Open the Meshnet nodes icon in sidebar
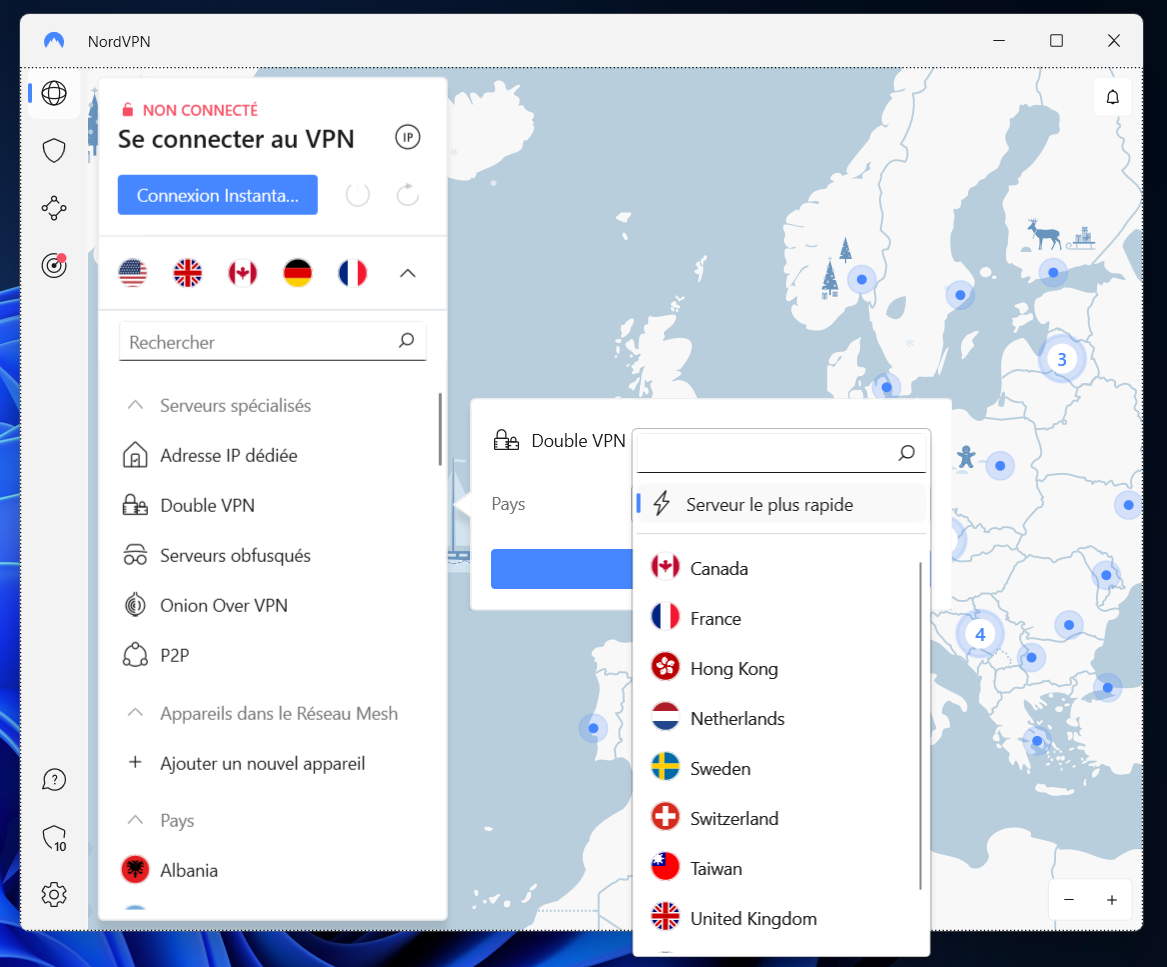The image size is (1167, 967). pos(54,208)
